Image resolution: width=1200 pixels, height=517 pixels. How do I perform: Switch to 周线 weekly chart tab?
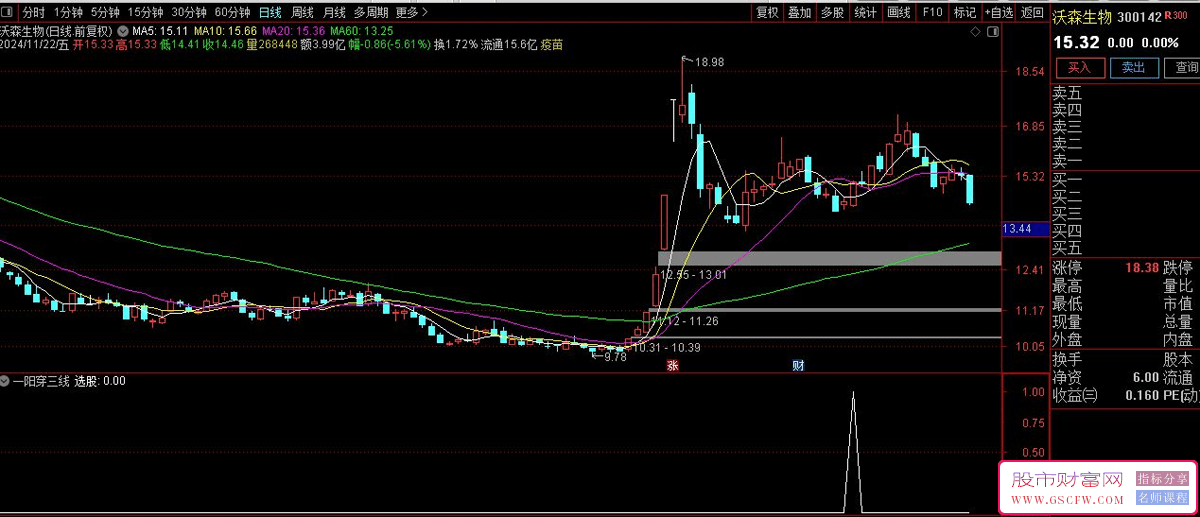tap(303, 12)
